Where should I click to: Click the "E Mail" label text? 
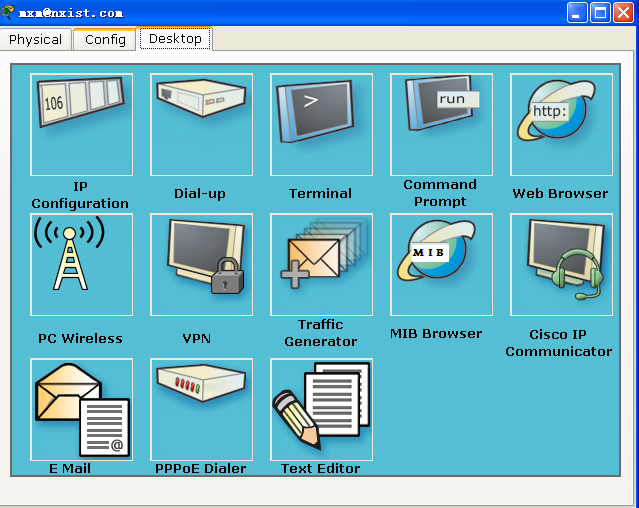click(70, 468)
